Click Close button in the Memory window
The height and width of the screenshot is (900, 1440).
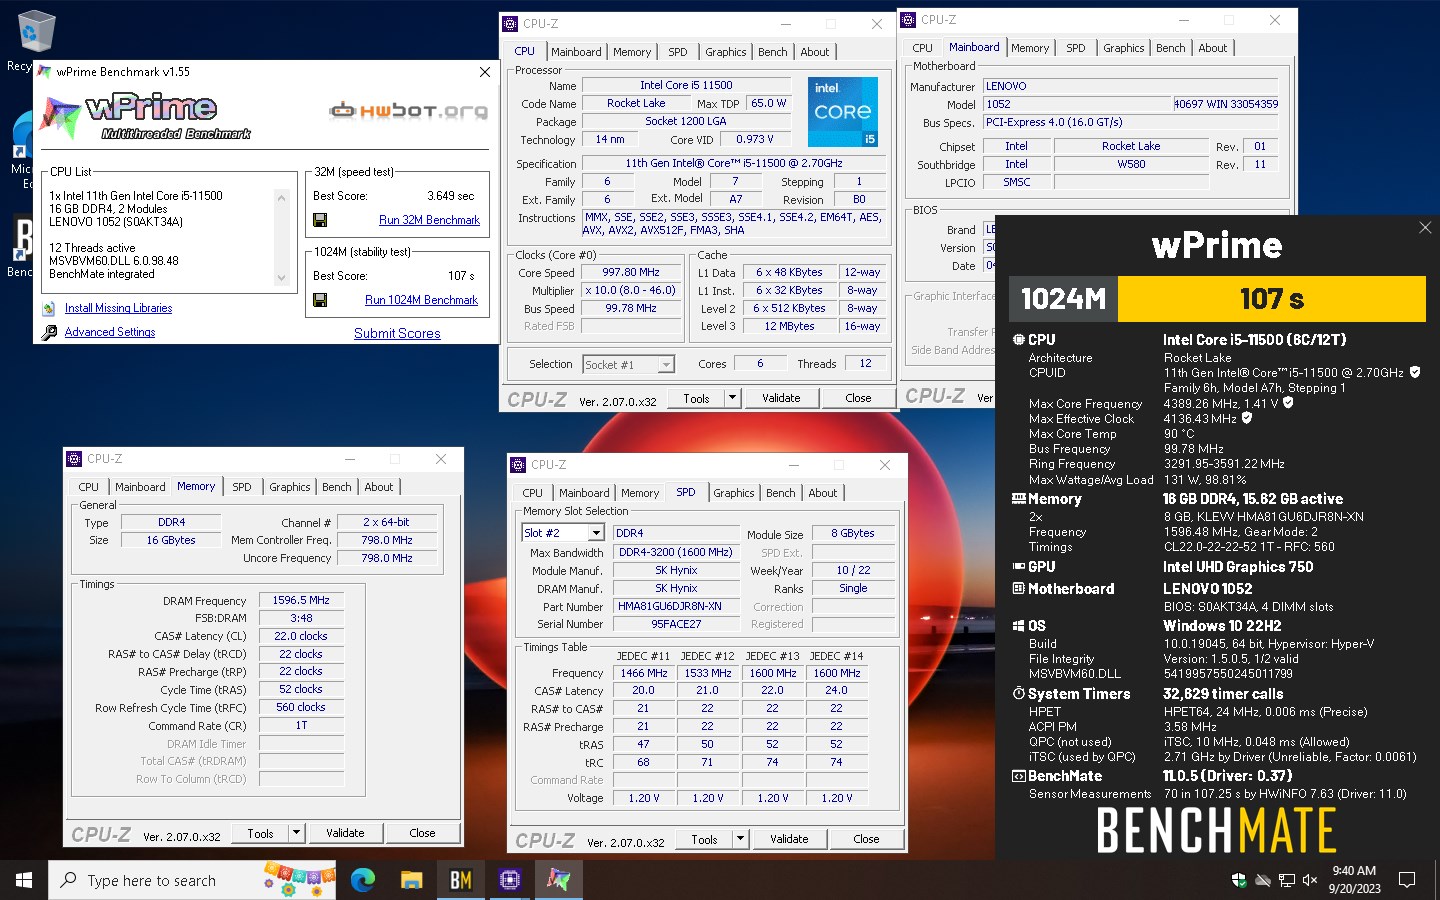point(422,833)
